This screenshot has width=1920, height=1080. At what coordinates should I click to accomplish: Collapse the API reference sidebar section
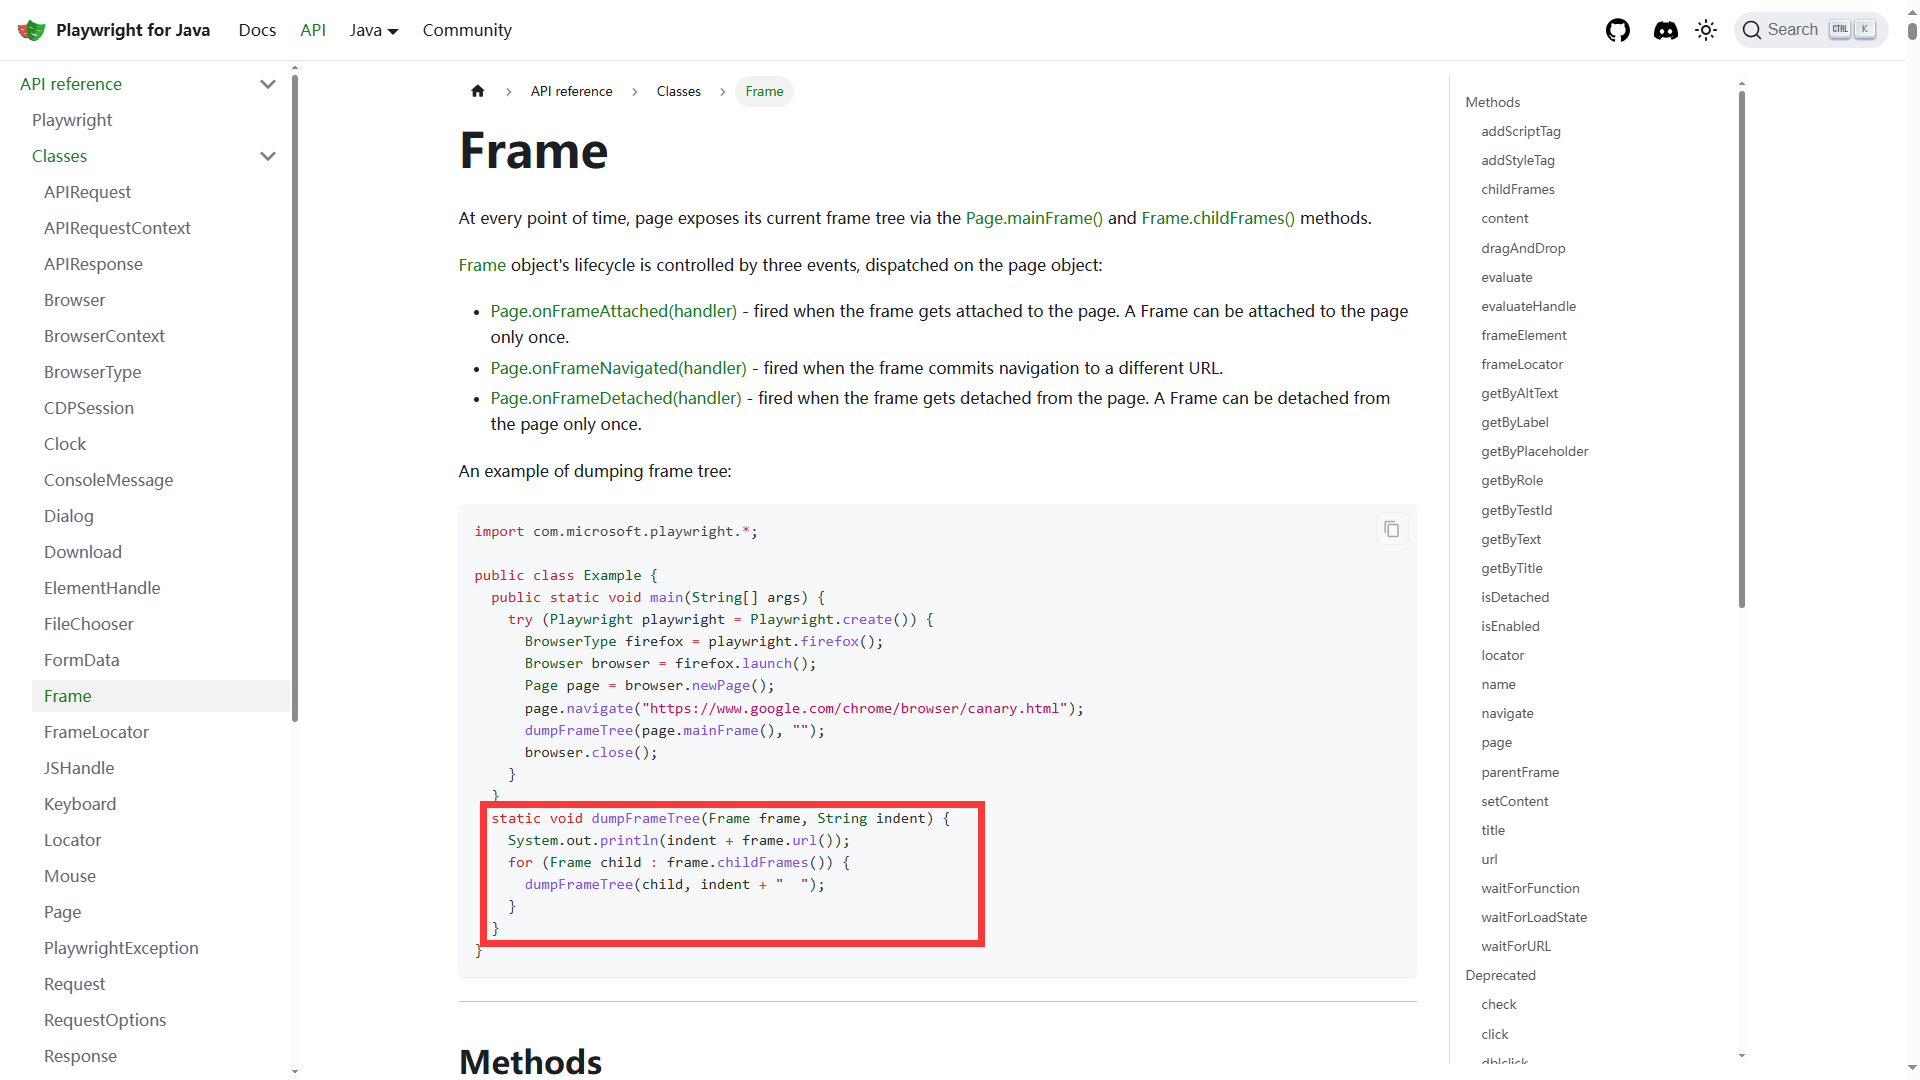coord(267,84)
